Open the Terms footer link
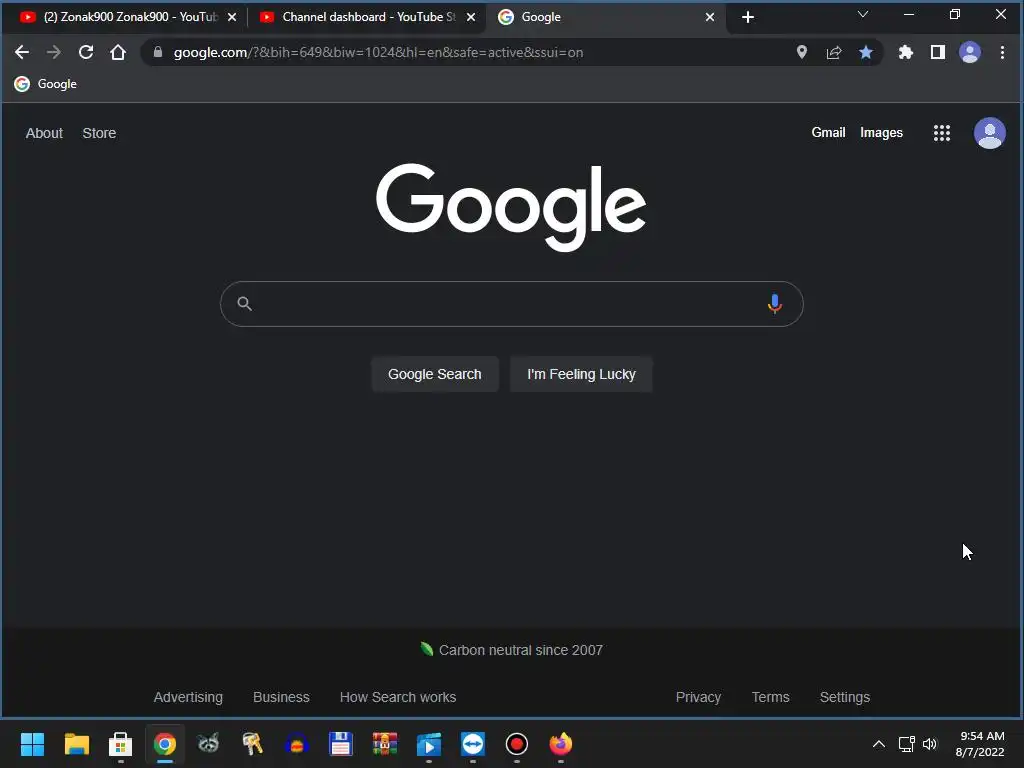Image resolution: width=1024 pixels, height=768 pixels. point(770,697)
